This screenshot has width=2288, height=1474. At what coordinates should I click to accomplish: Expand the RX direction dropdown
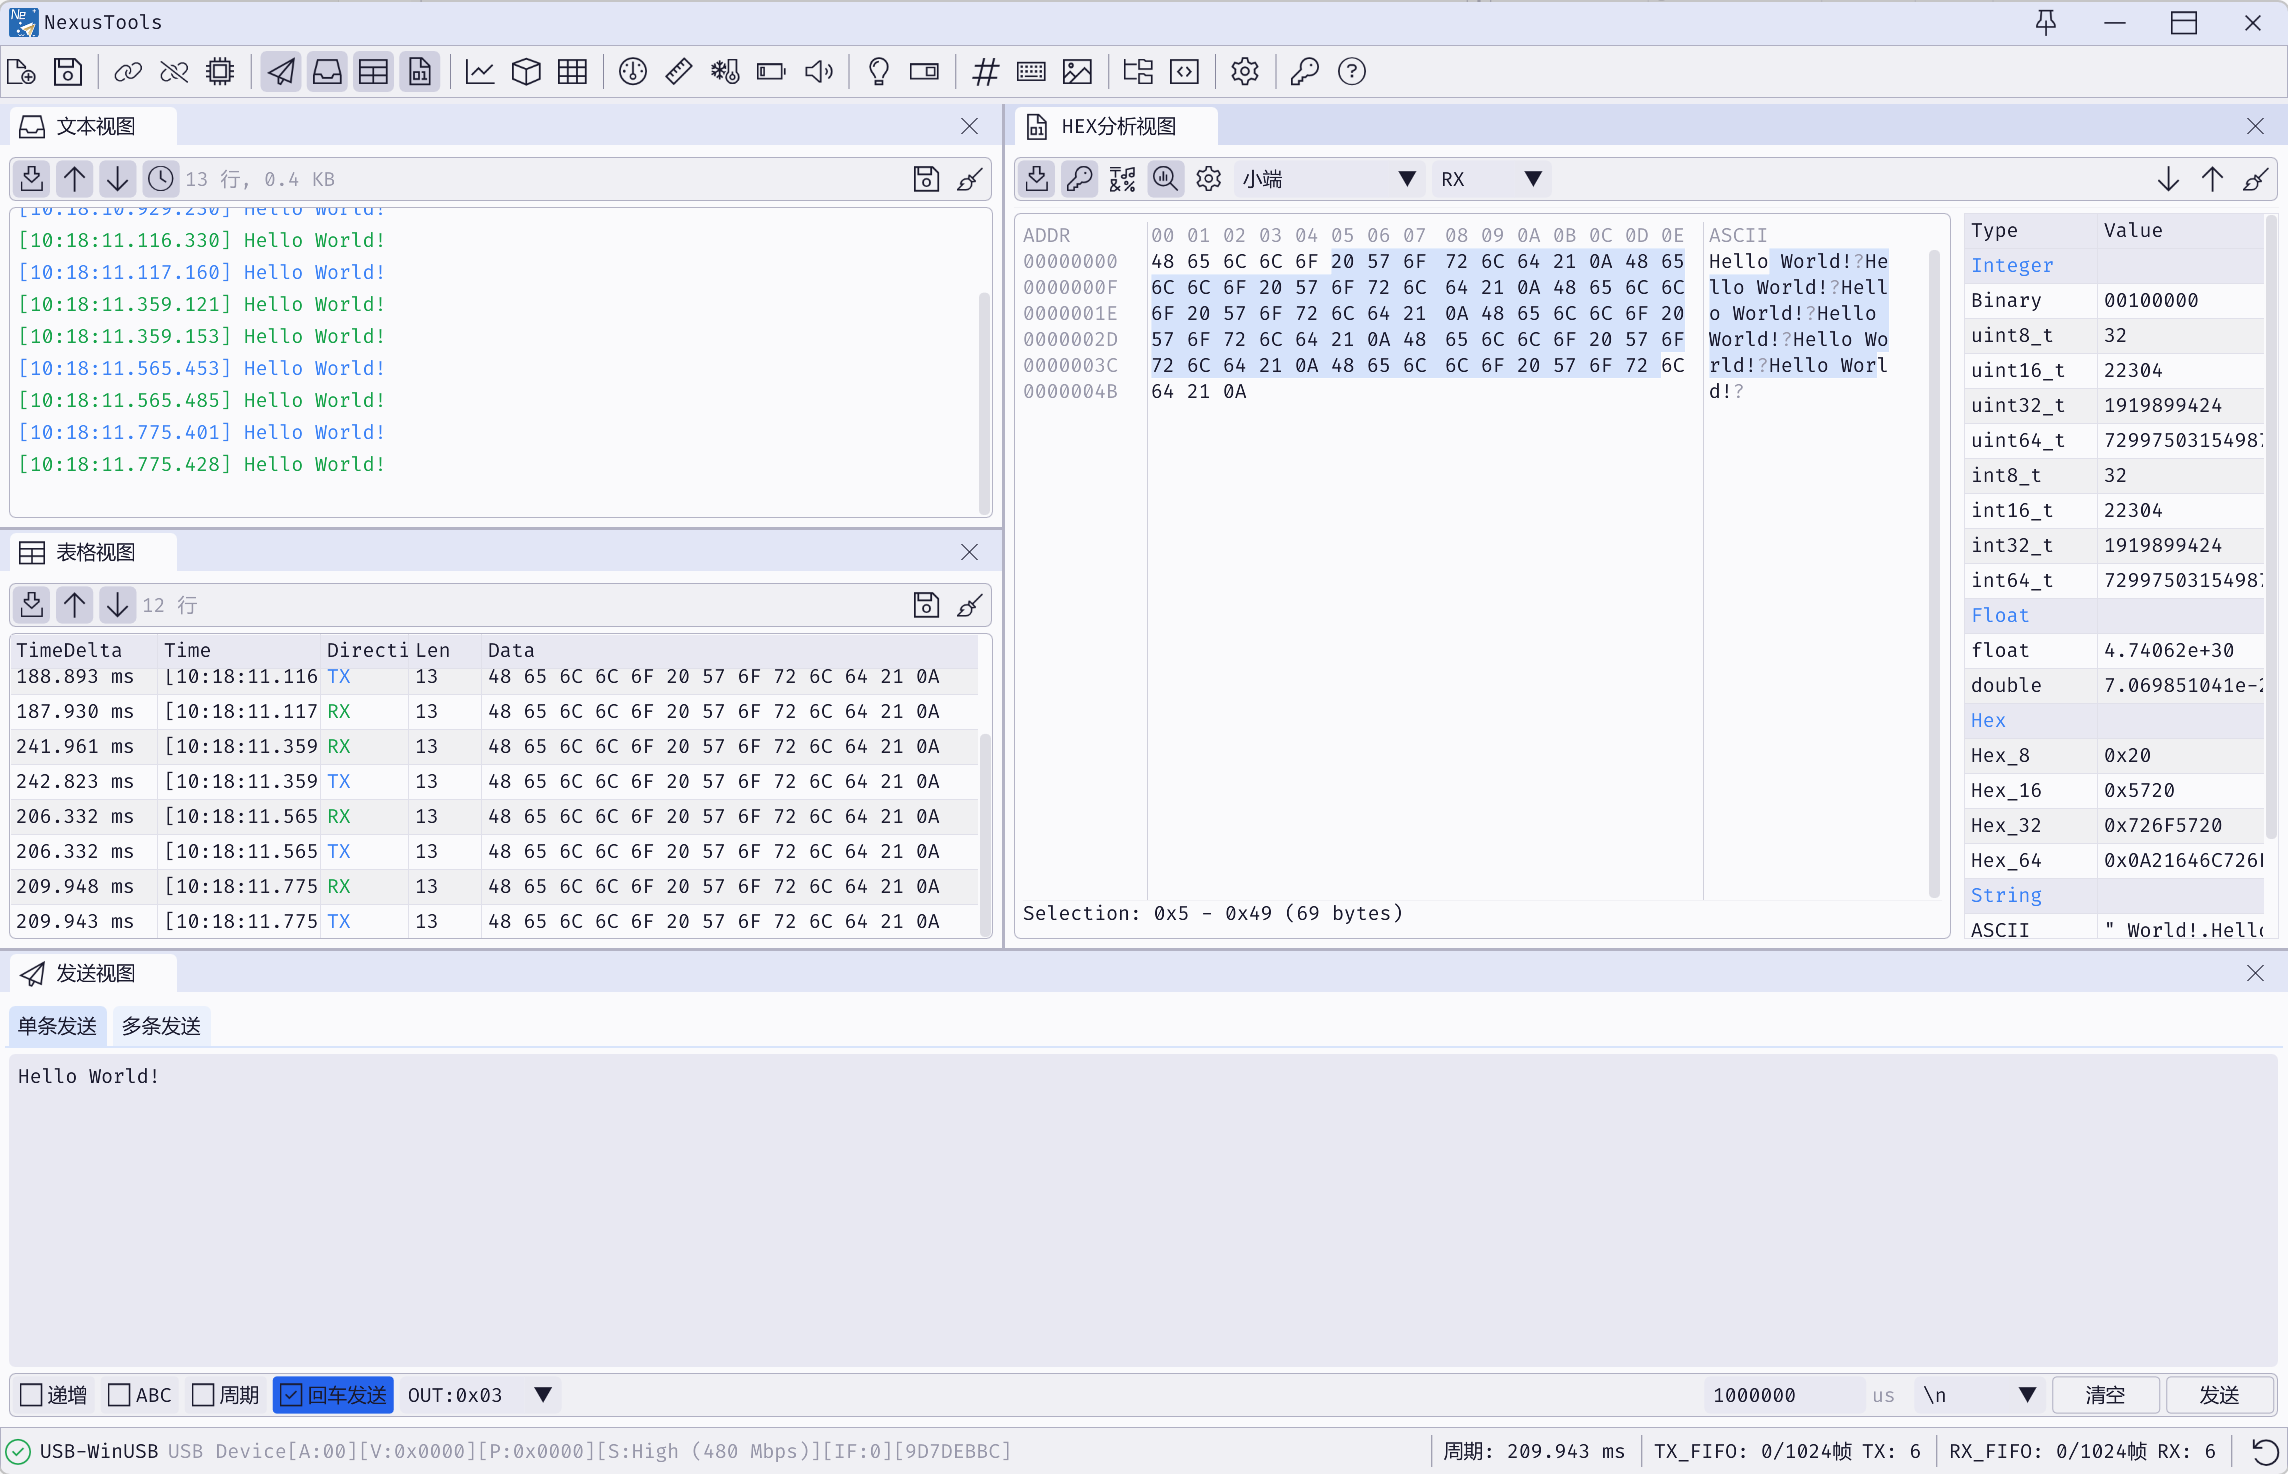[1490, 179]
